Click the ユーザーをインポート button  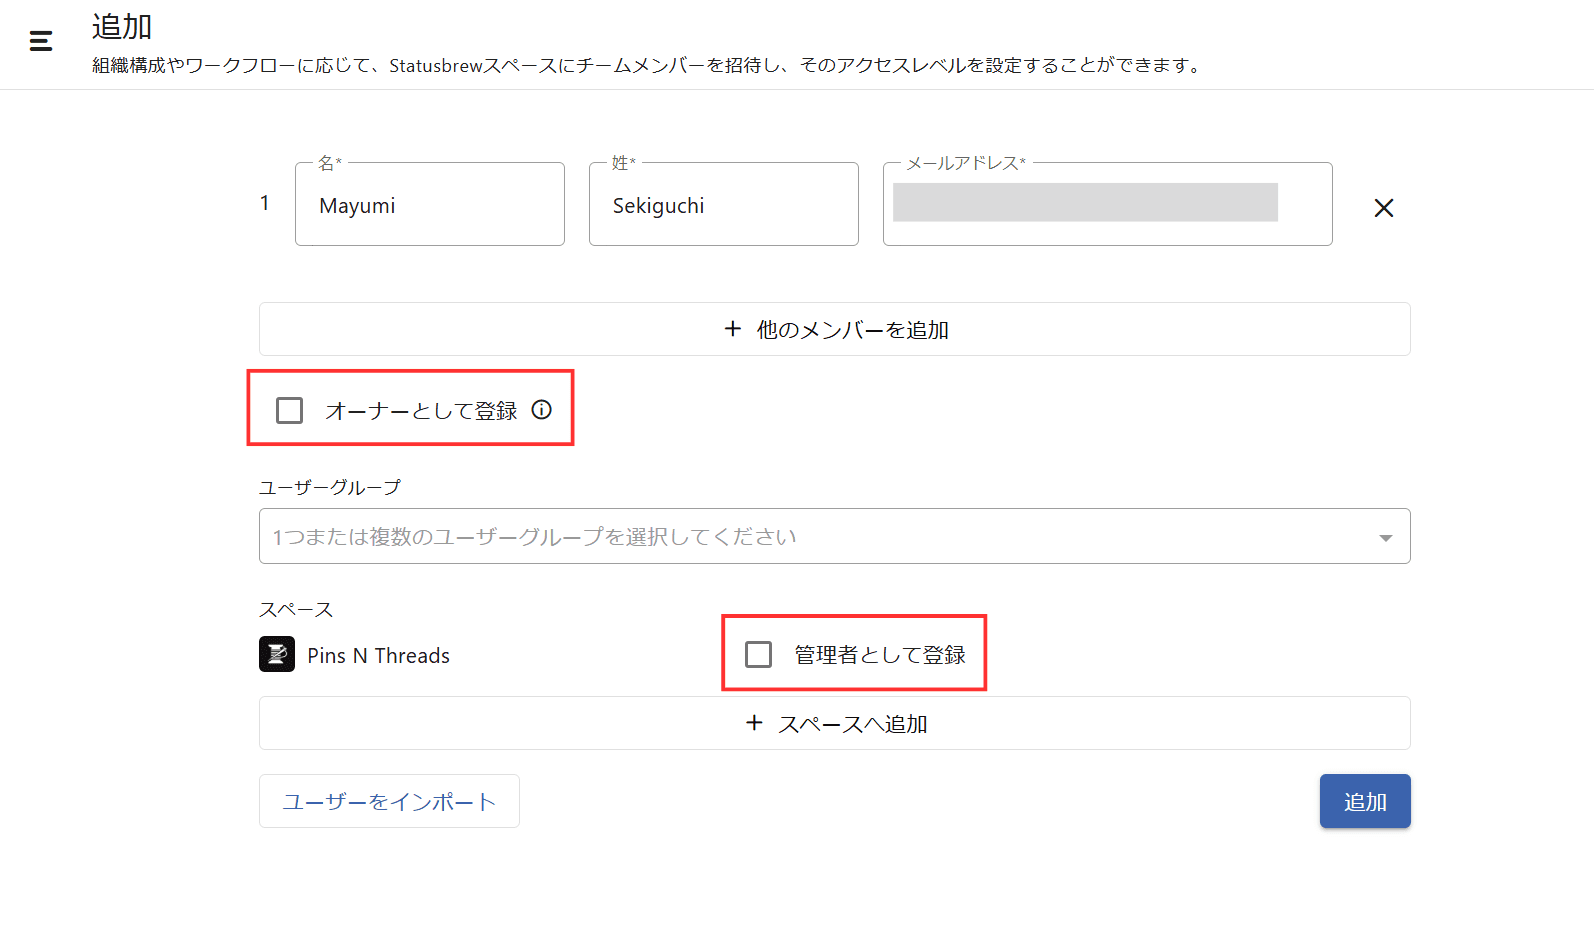click(389, 801)
